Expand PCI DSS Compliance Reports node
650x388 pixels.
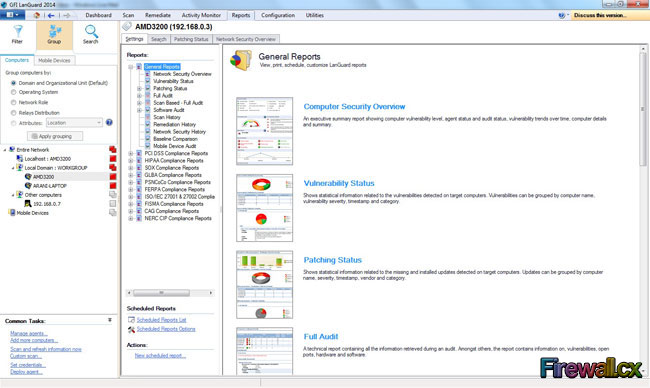click(x=131, y=153)
